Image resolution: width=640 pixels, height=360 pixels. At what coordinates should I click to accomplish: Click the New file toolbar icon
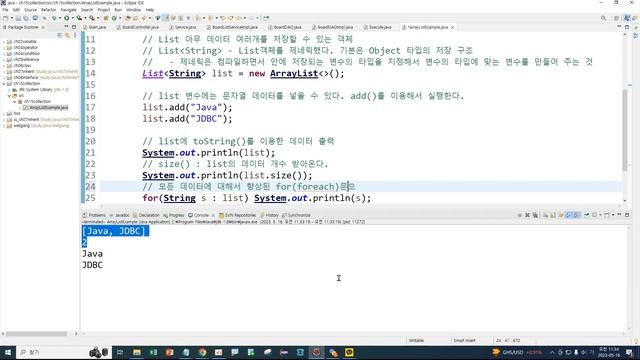pyautogui.click(x=6, y=18)
